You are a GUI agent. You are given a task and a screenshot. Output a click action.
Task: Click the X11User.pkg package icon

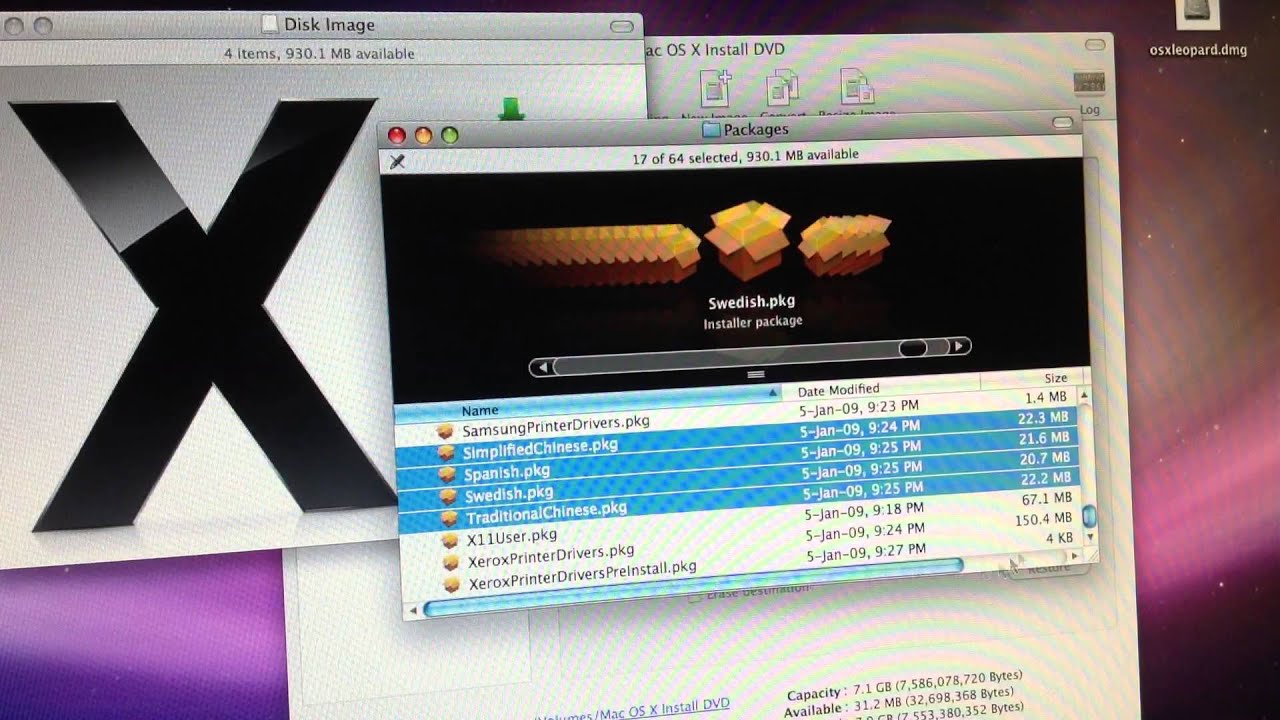[x=450, y=541]
